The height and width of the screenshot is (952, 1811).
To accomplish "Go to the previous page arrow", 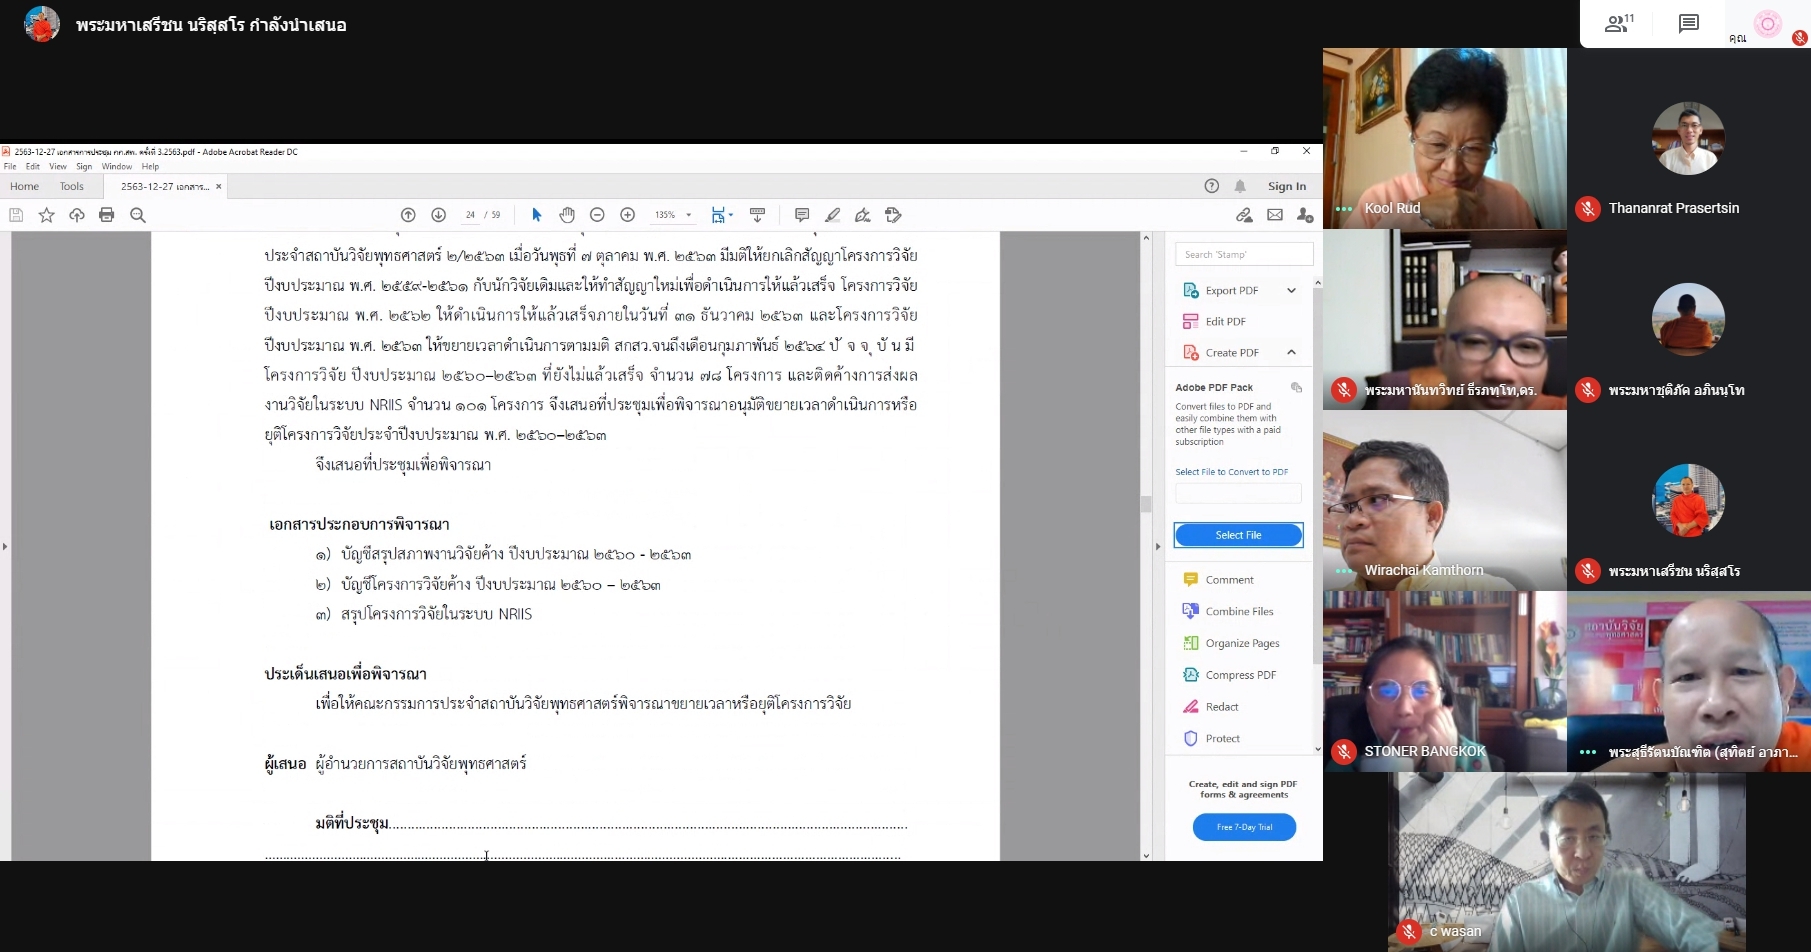I will click(x=408, y=215).
